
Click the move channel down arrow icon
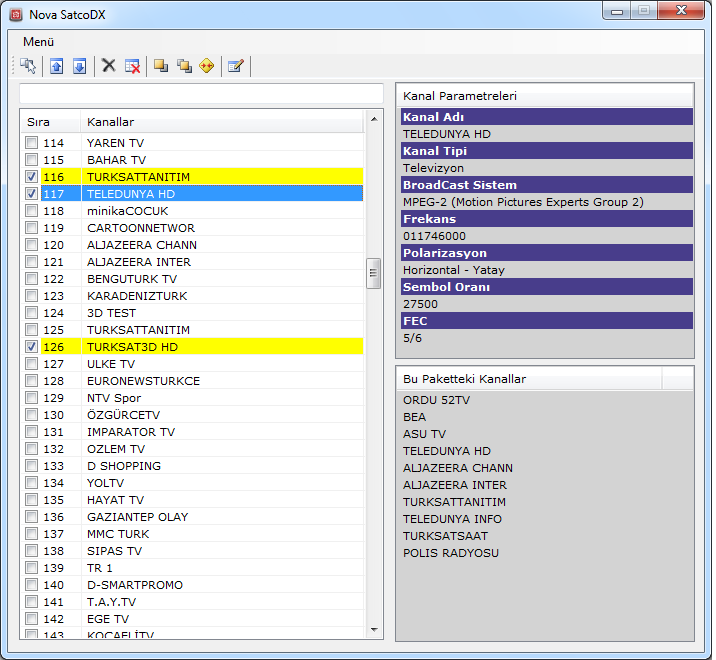point(80,66)
